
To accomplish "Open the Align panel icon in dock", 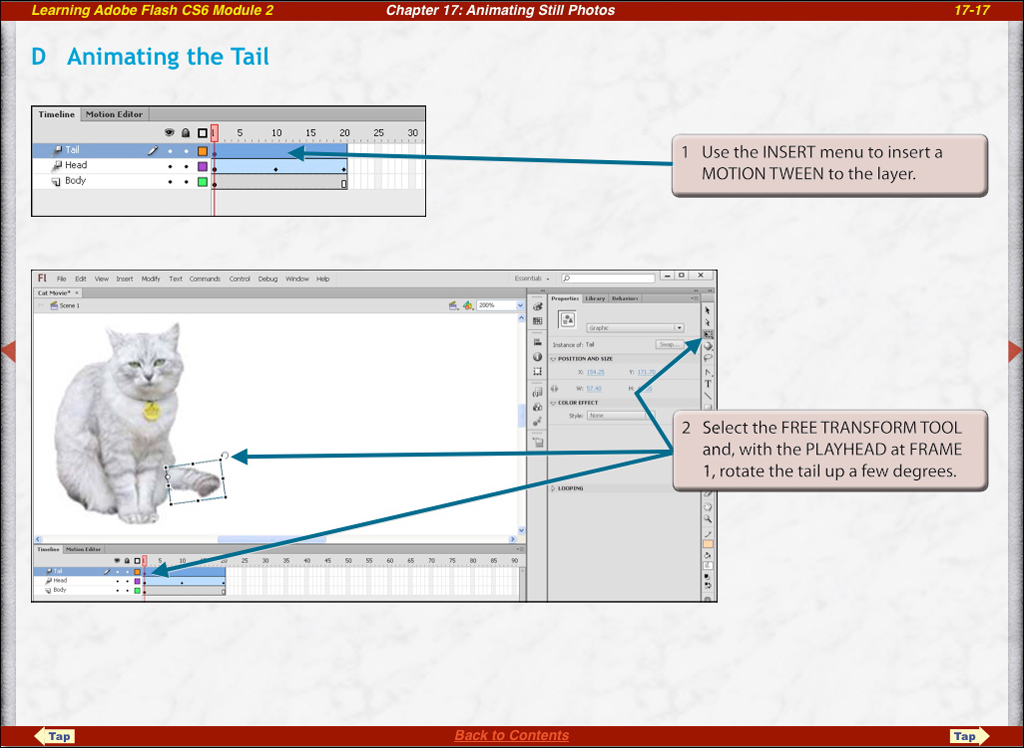I will pos(537,342).
